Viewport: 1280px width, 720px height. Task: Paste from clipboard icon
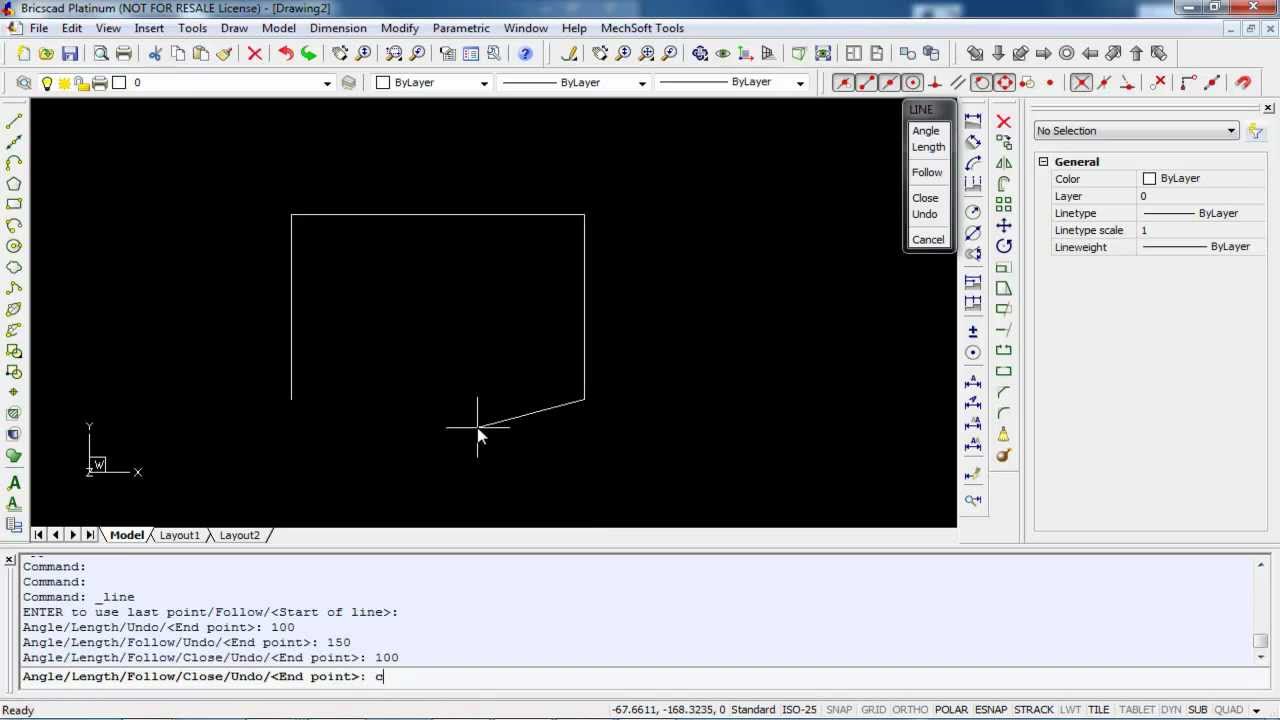[201, 53]
